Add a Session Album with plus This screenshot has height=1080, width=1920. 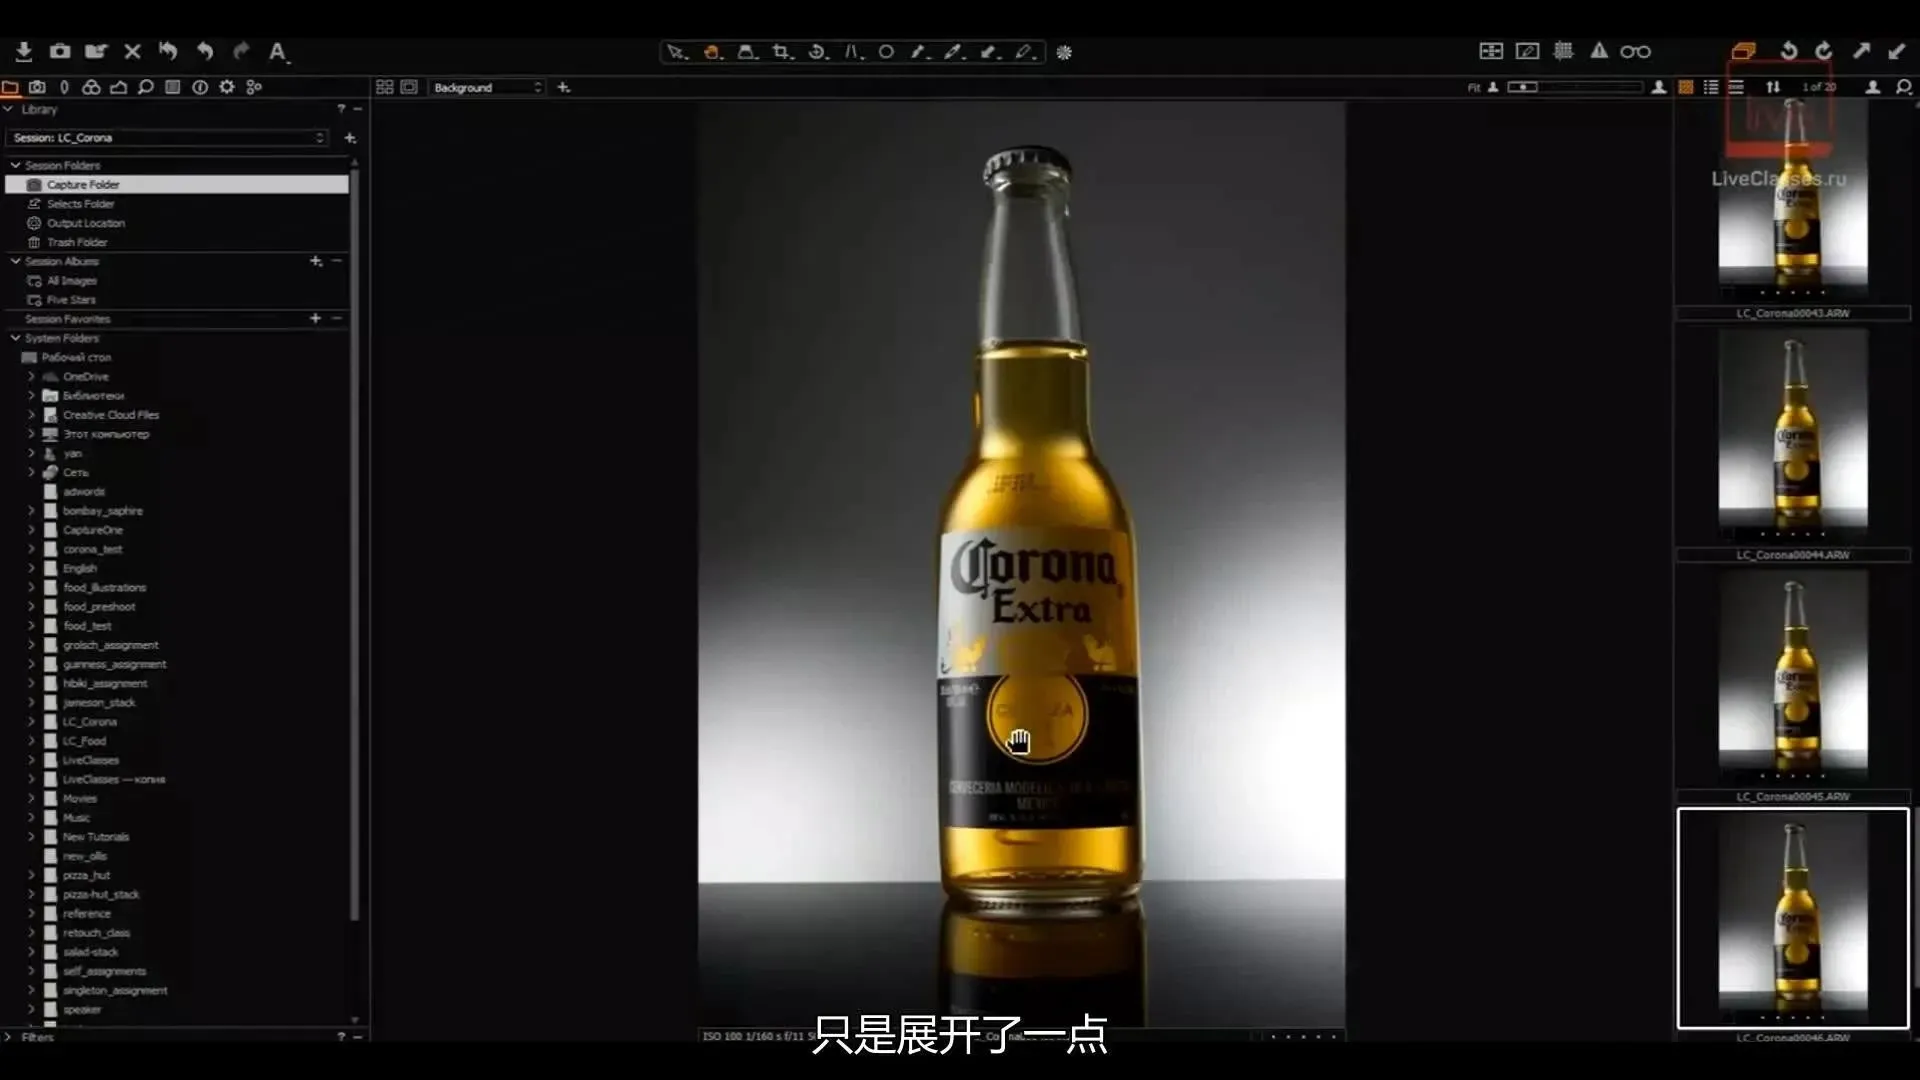click(x=315, y=261)
